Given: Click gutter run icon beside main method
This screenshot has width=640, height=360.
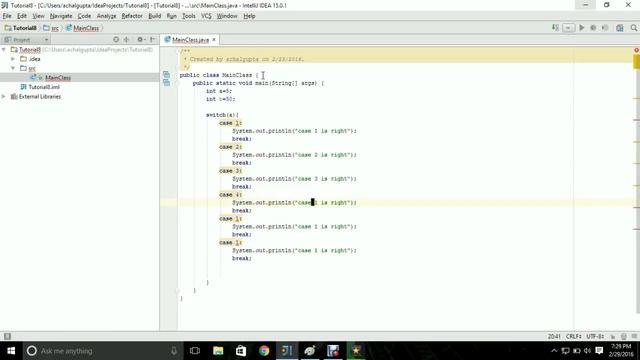Looking at the screenshot, I should tap(166, 83).
